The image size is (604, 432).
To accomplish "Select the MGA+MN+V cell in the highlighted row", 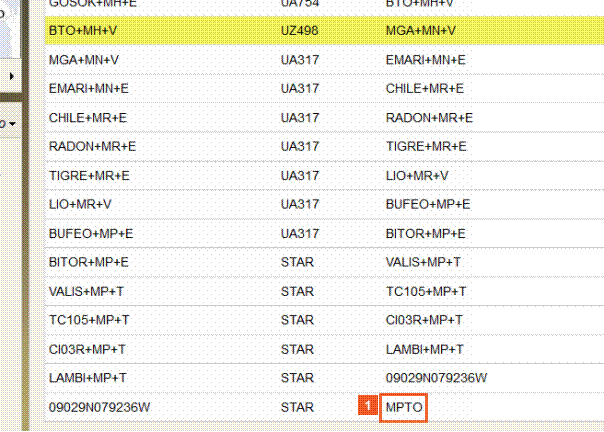I will point(421,30).
